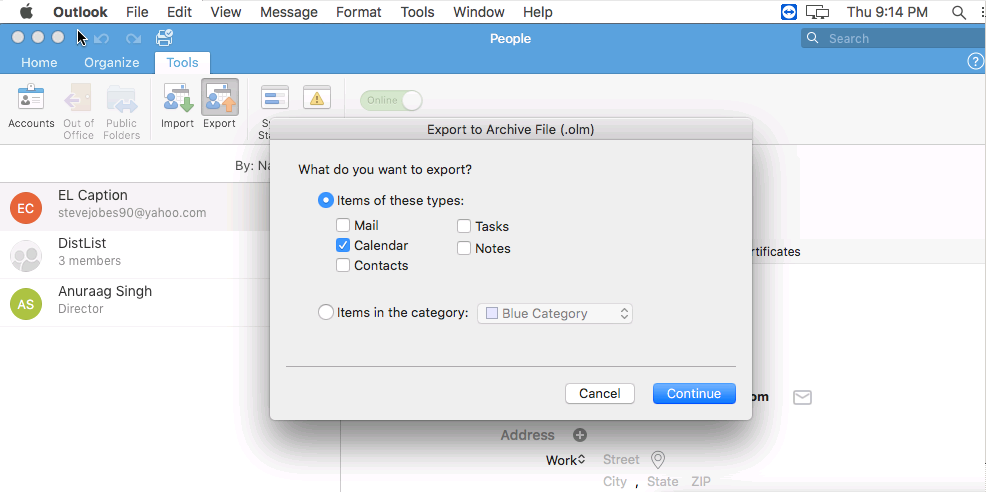Open the Tools menu in menu bar
986x492 pixels.
418,12
